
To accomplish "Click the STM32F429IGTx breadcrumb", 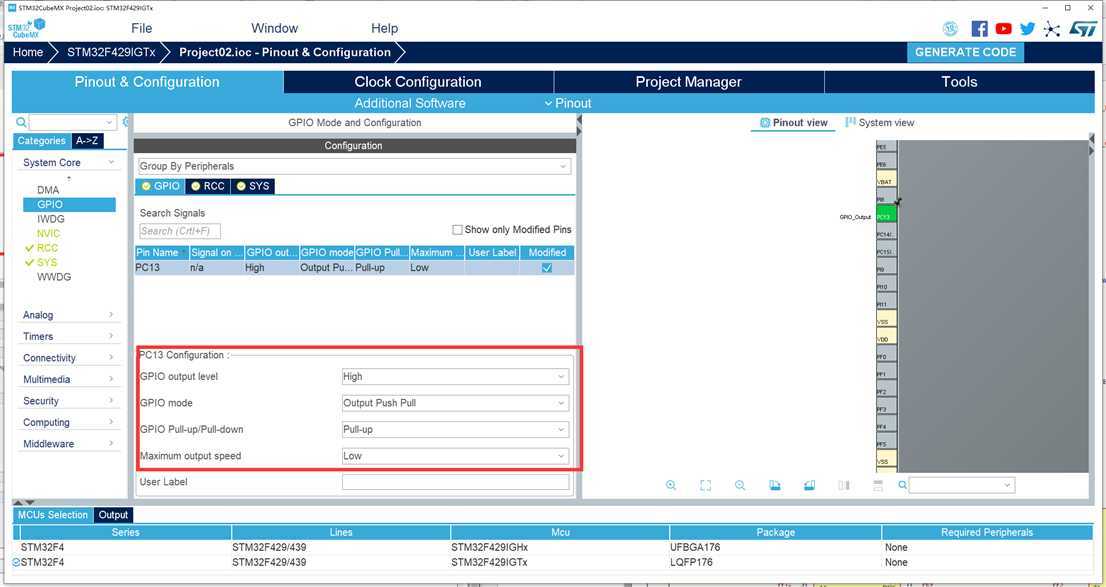I will (x=111, y=52).
